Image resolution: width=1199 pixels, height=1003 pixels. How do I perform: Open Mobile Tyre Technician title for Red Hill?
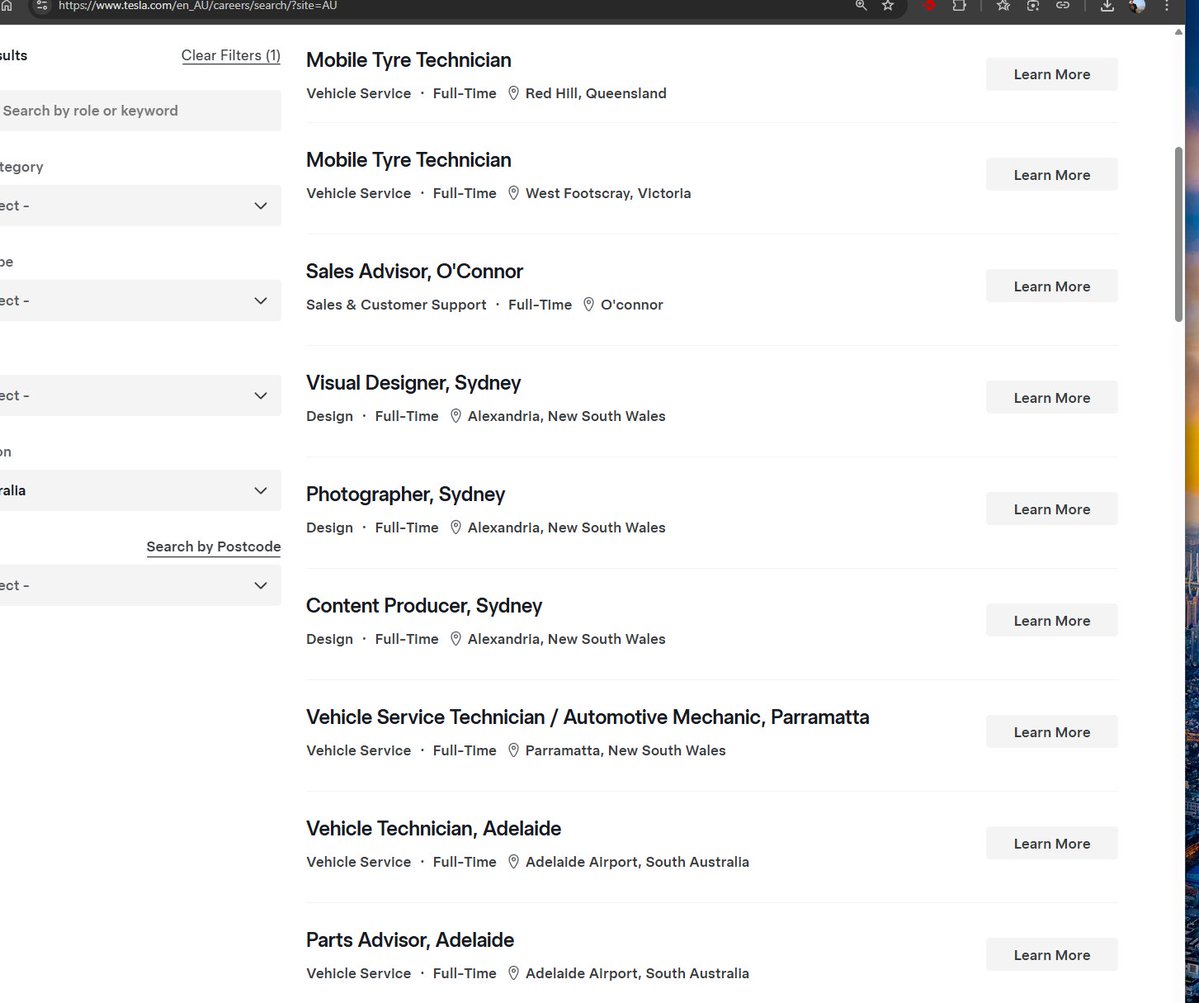pos(408,60)
